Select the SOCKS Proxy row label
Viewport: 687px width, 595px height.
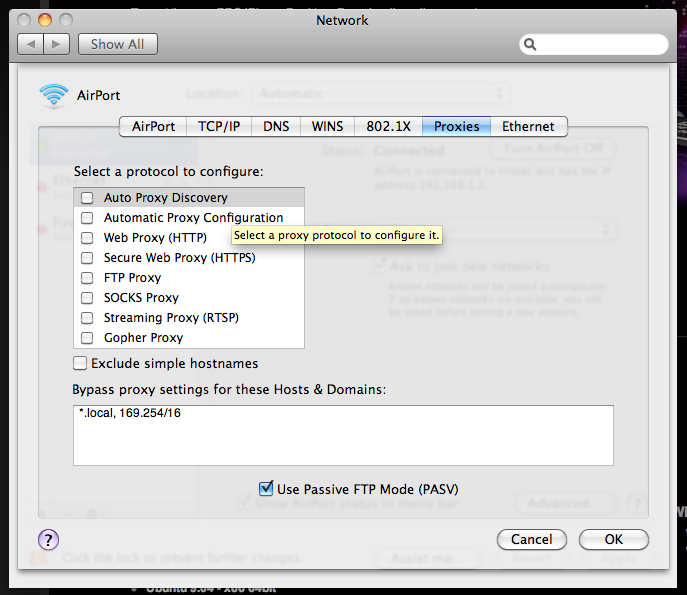tap(141, 298)
